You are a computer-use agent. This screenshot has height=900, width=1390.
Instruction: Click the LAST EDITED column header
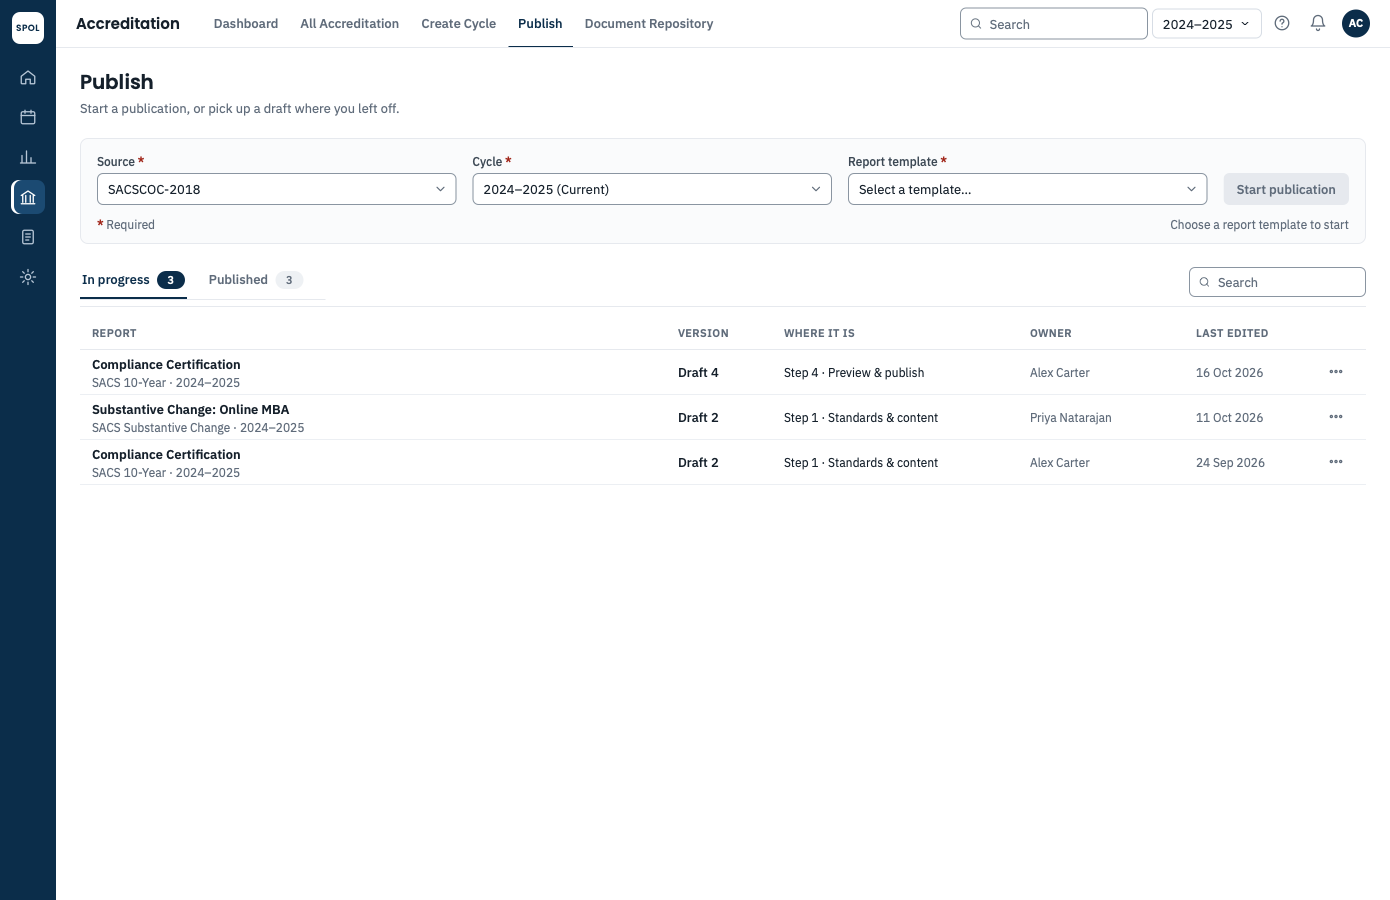point(1232,333)
